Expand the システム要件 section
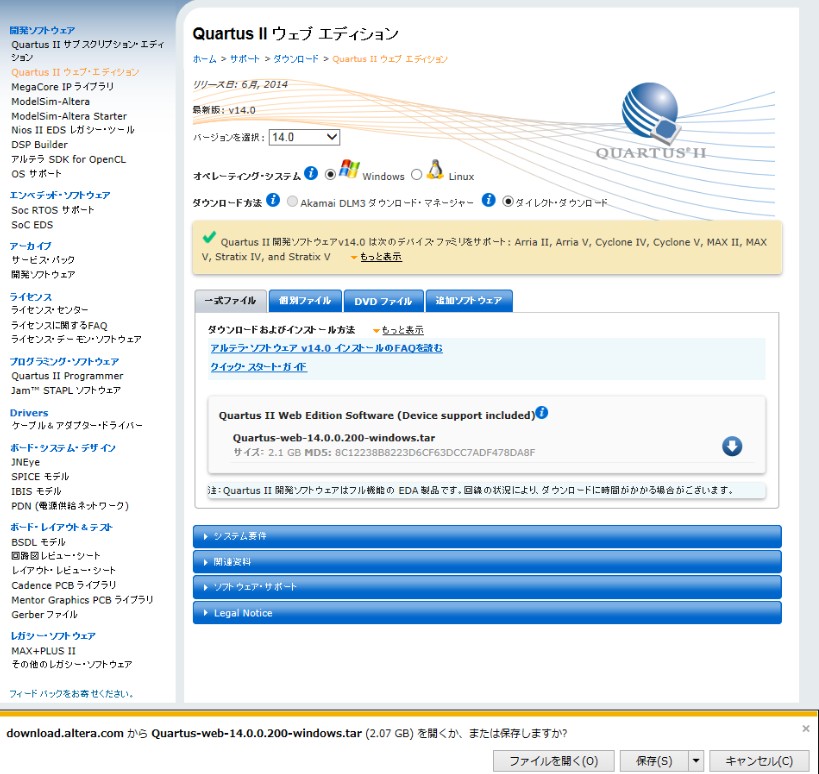Image resolution: width=819 pixels, height=774 pixels. (x=487, y=536)
